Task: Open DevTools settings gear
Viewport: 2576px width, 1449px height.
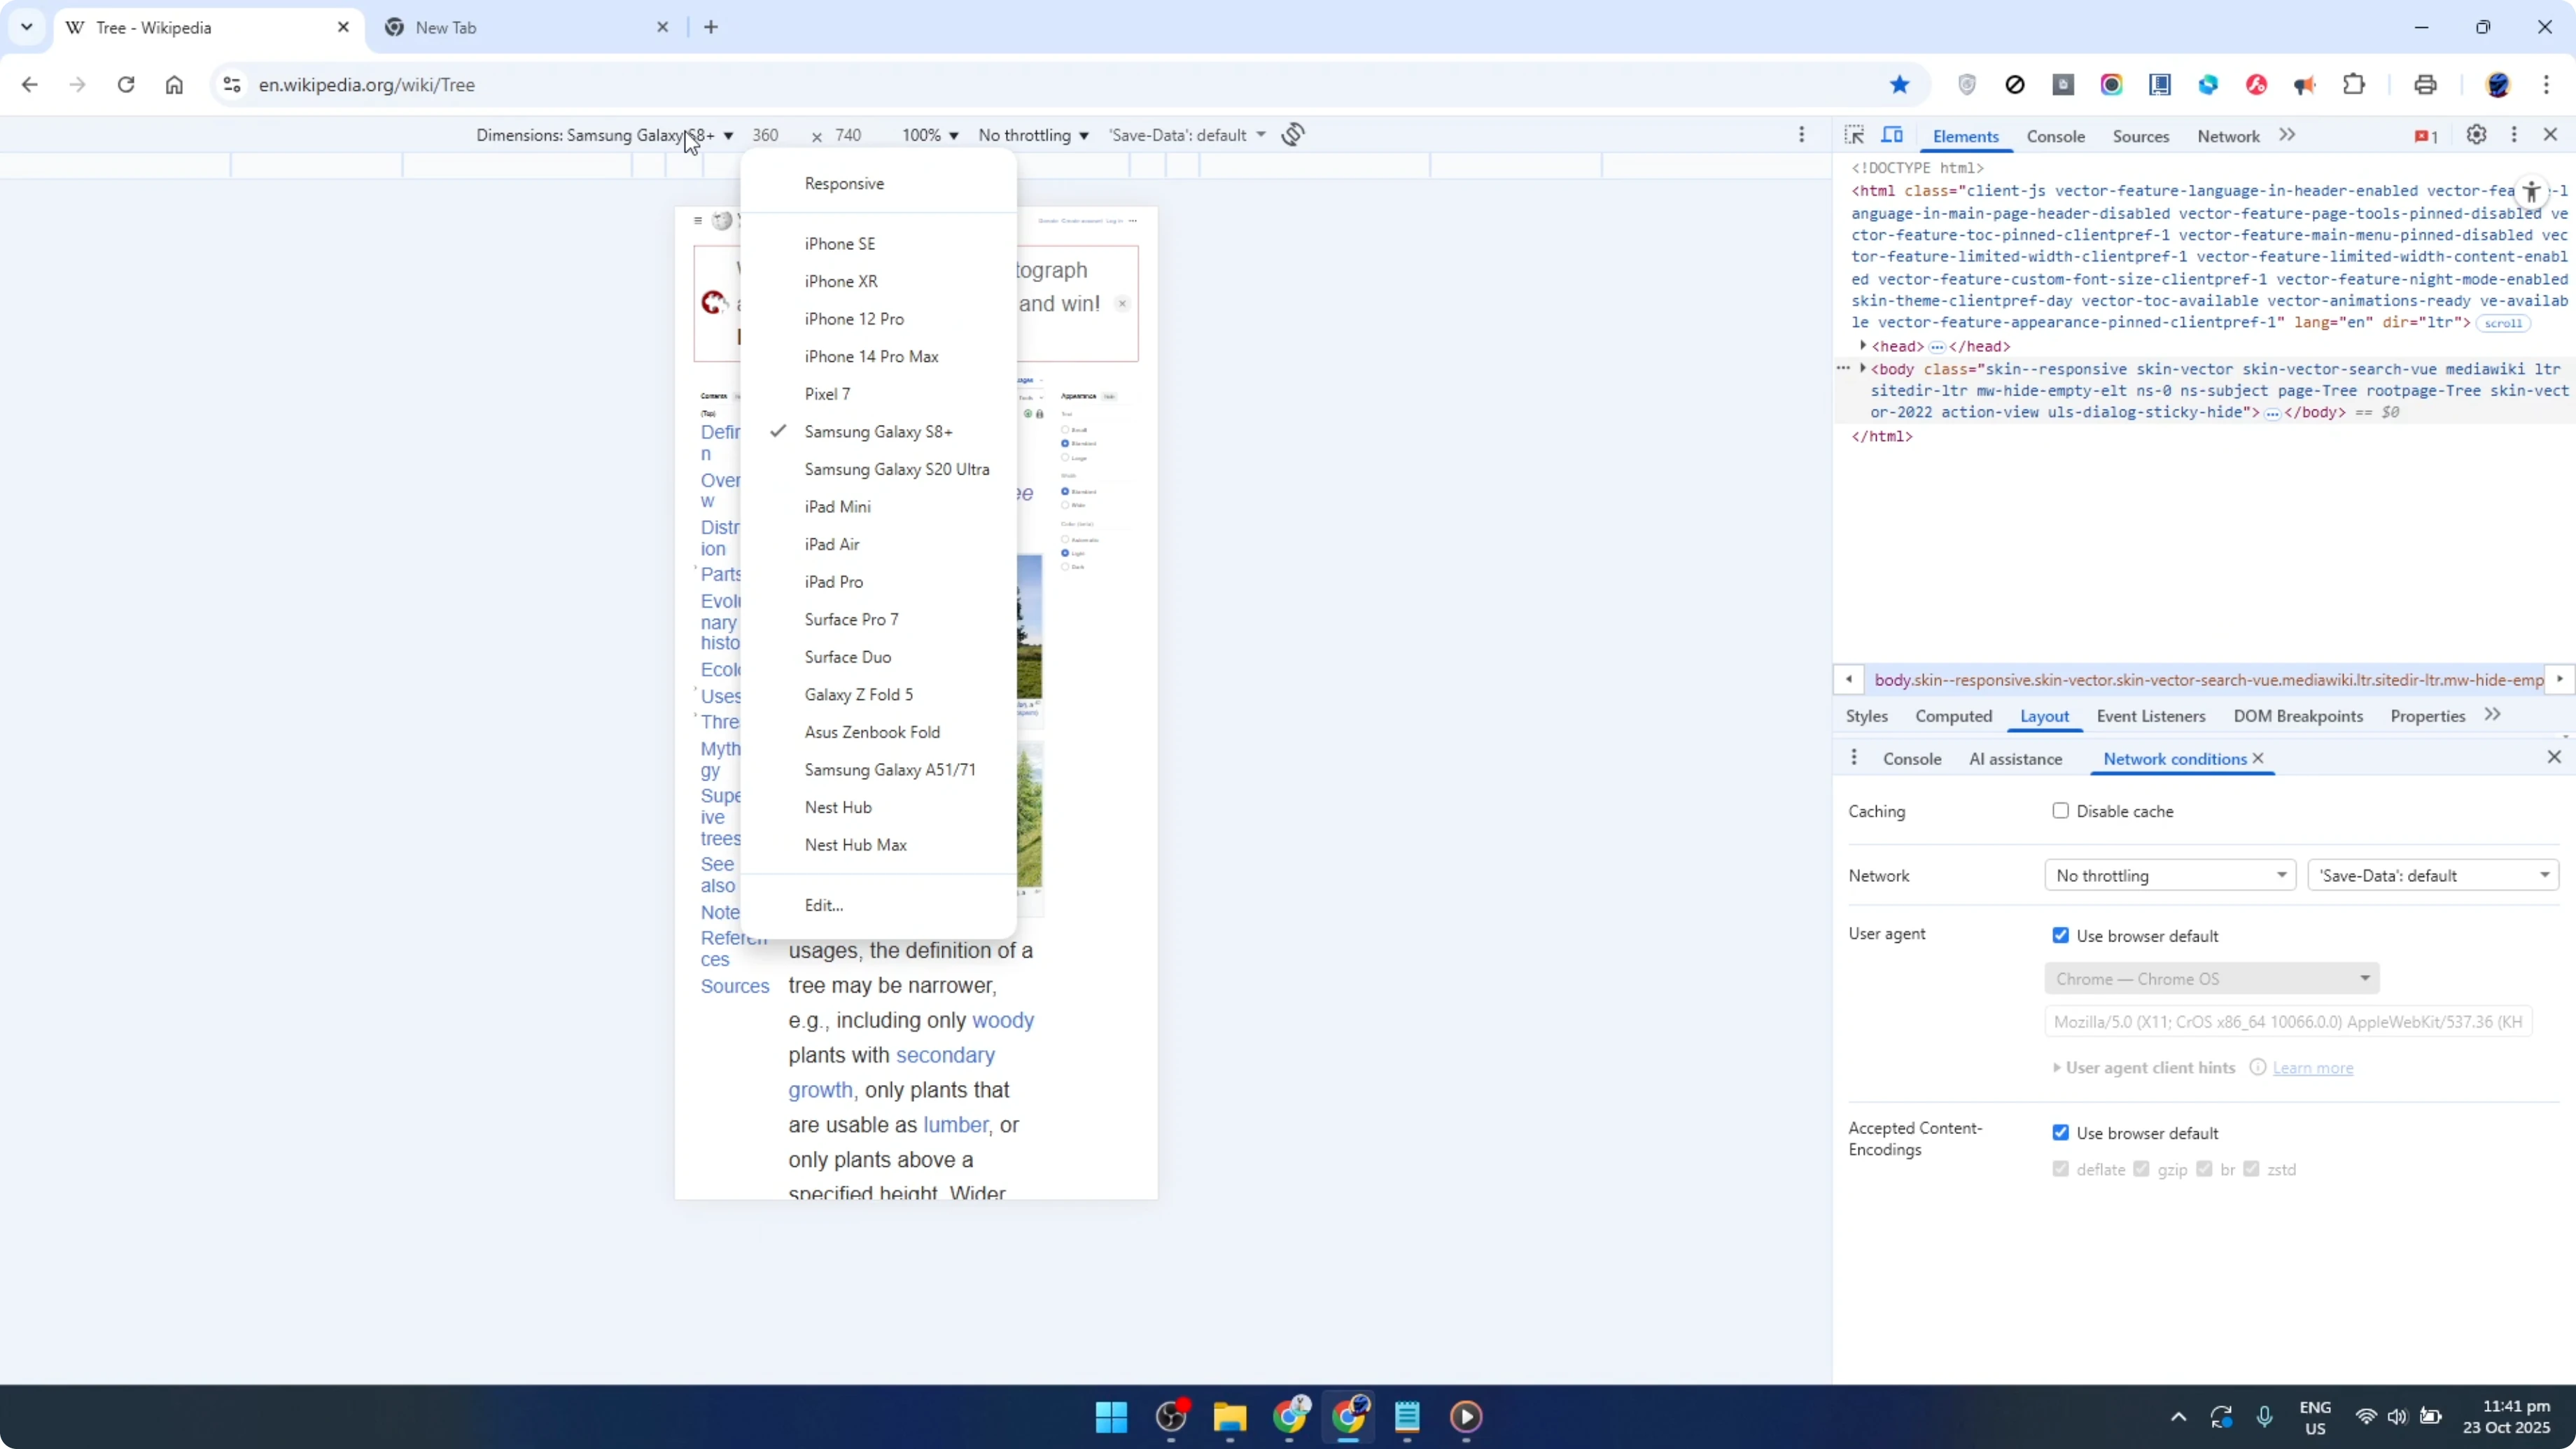Action: 2476,135
